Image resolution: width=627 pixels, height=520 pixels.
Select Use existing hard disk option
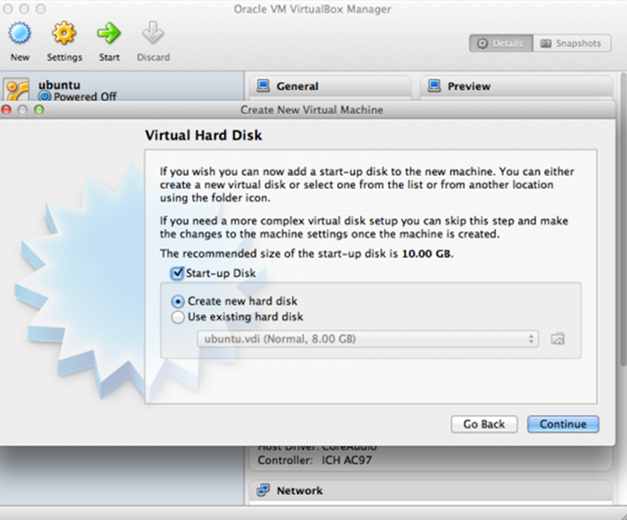tap(178, 317)
